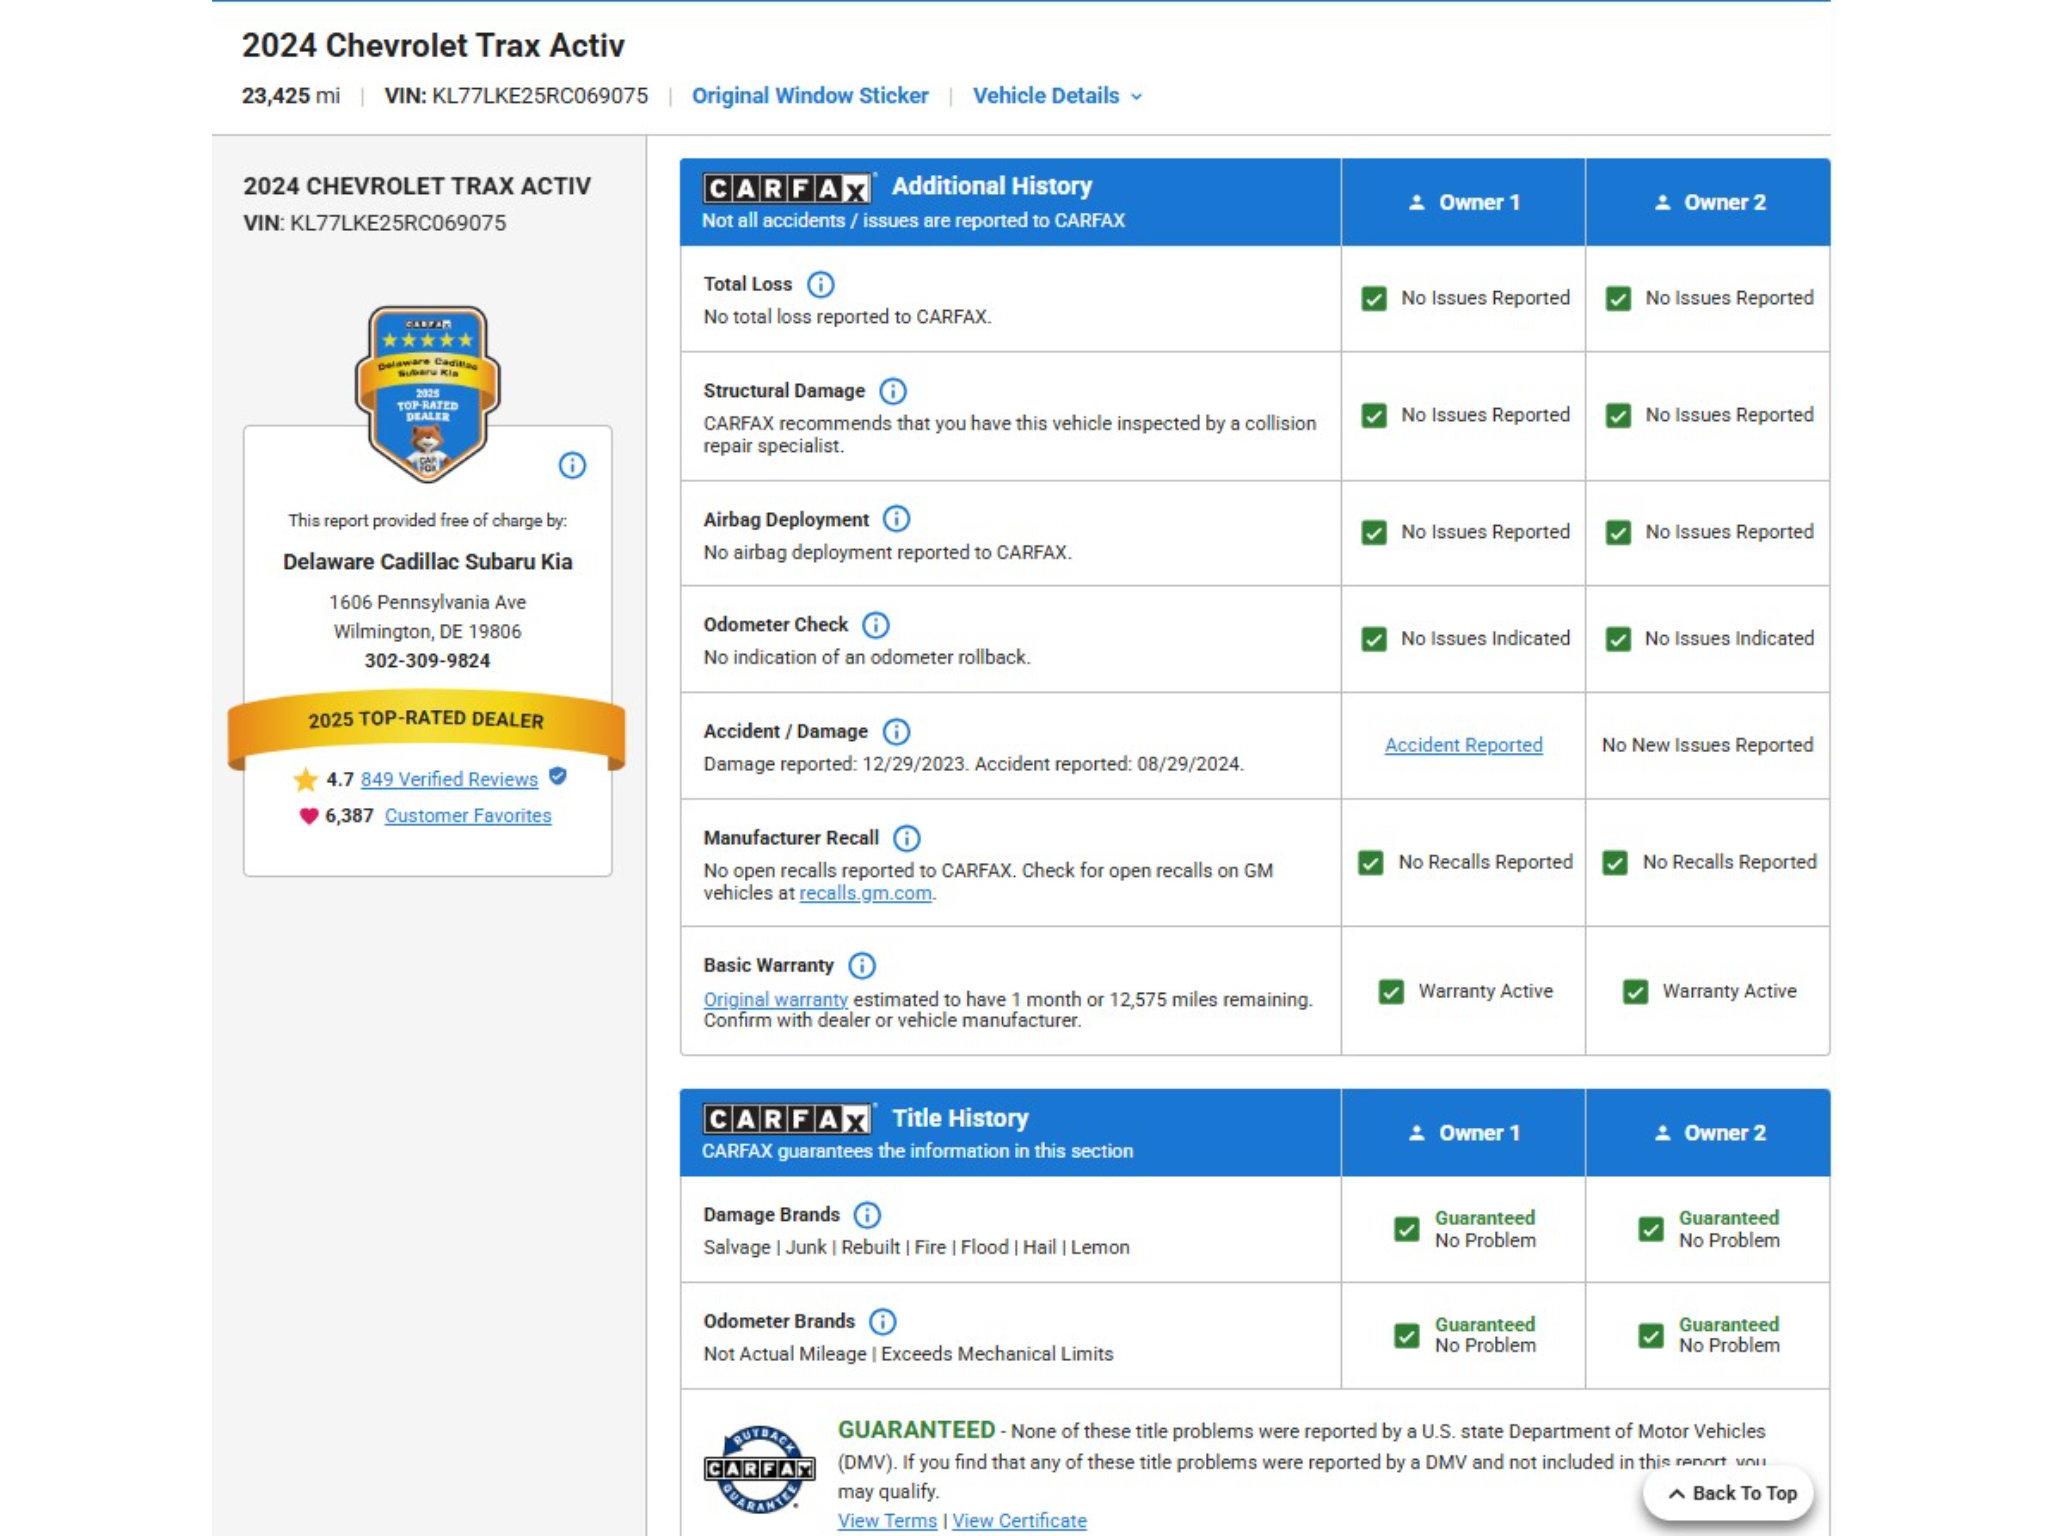Click the Total Loss Owner 1 green checkmark
The height and width of the screenshot is (1536, 2048).
coord(1374,299)
